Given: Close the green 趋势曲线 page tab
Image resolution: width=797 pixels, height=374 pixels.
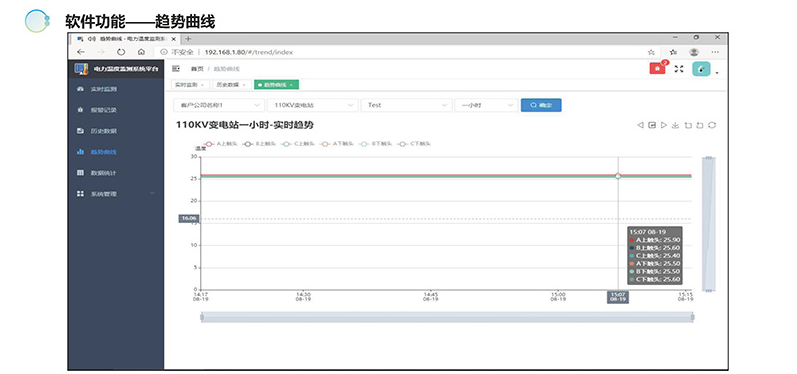Looking at the screenshot, I should coord(291,85).
